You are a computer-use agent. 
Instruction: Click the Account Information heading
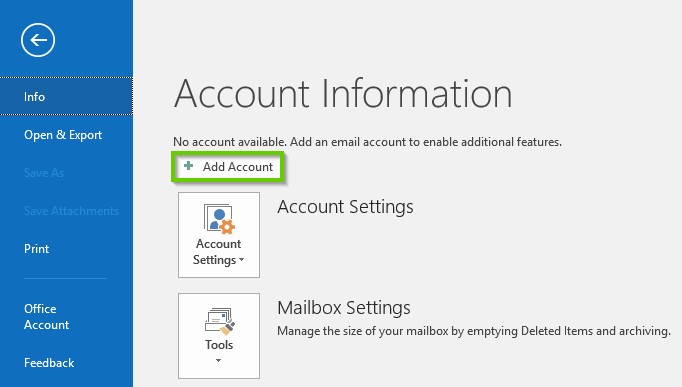click(343, 93)
